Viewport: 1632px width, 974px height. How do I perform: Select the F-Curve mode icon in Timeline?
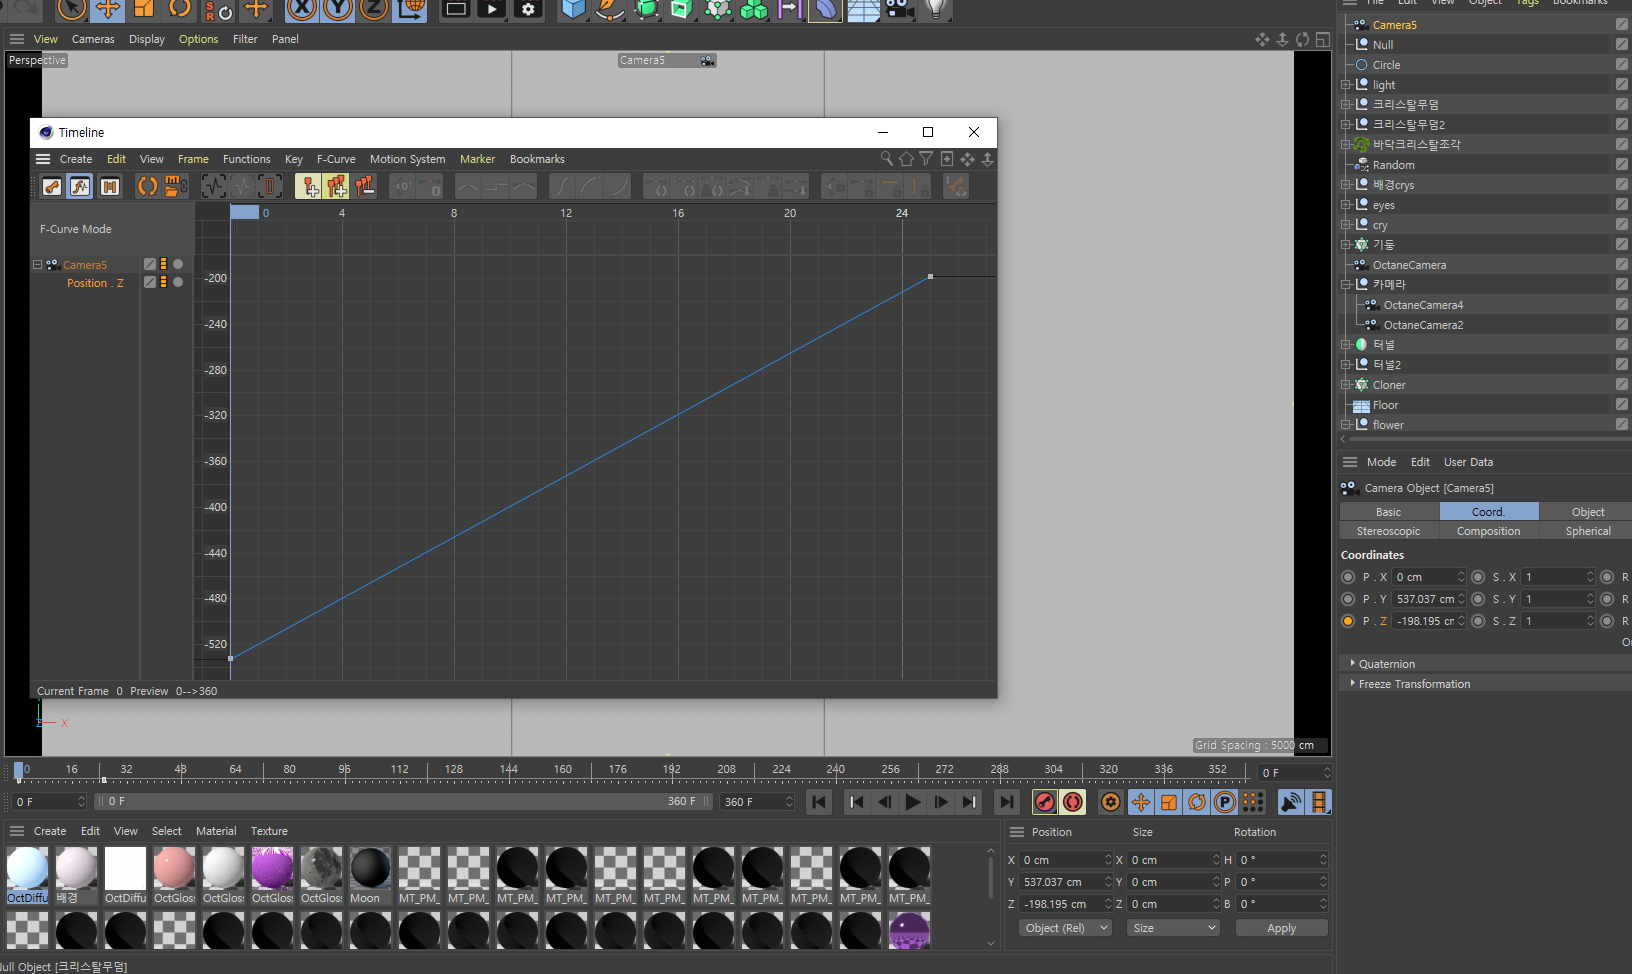tap(80, 186)
